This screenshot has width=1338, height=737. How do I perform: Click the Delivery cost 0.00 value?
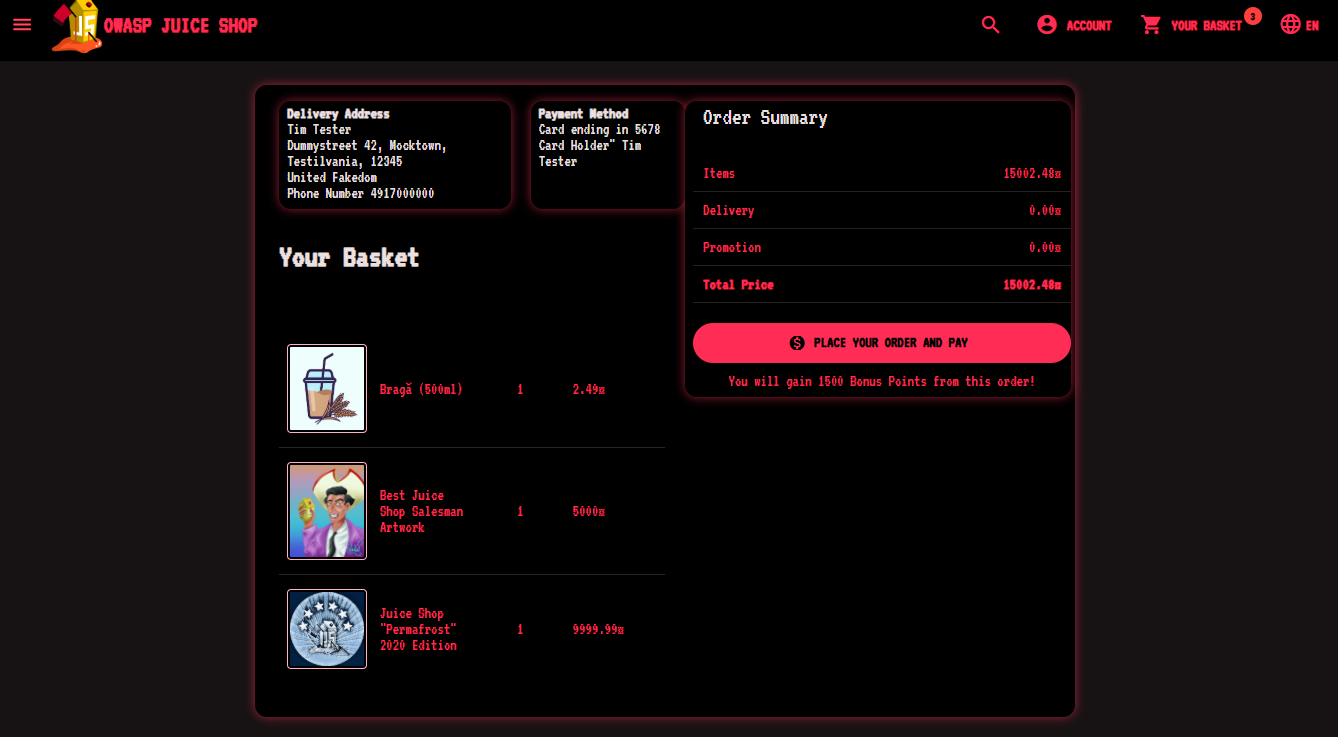point(1045,210)
